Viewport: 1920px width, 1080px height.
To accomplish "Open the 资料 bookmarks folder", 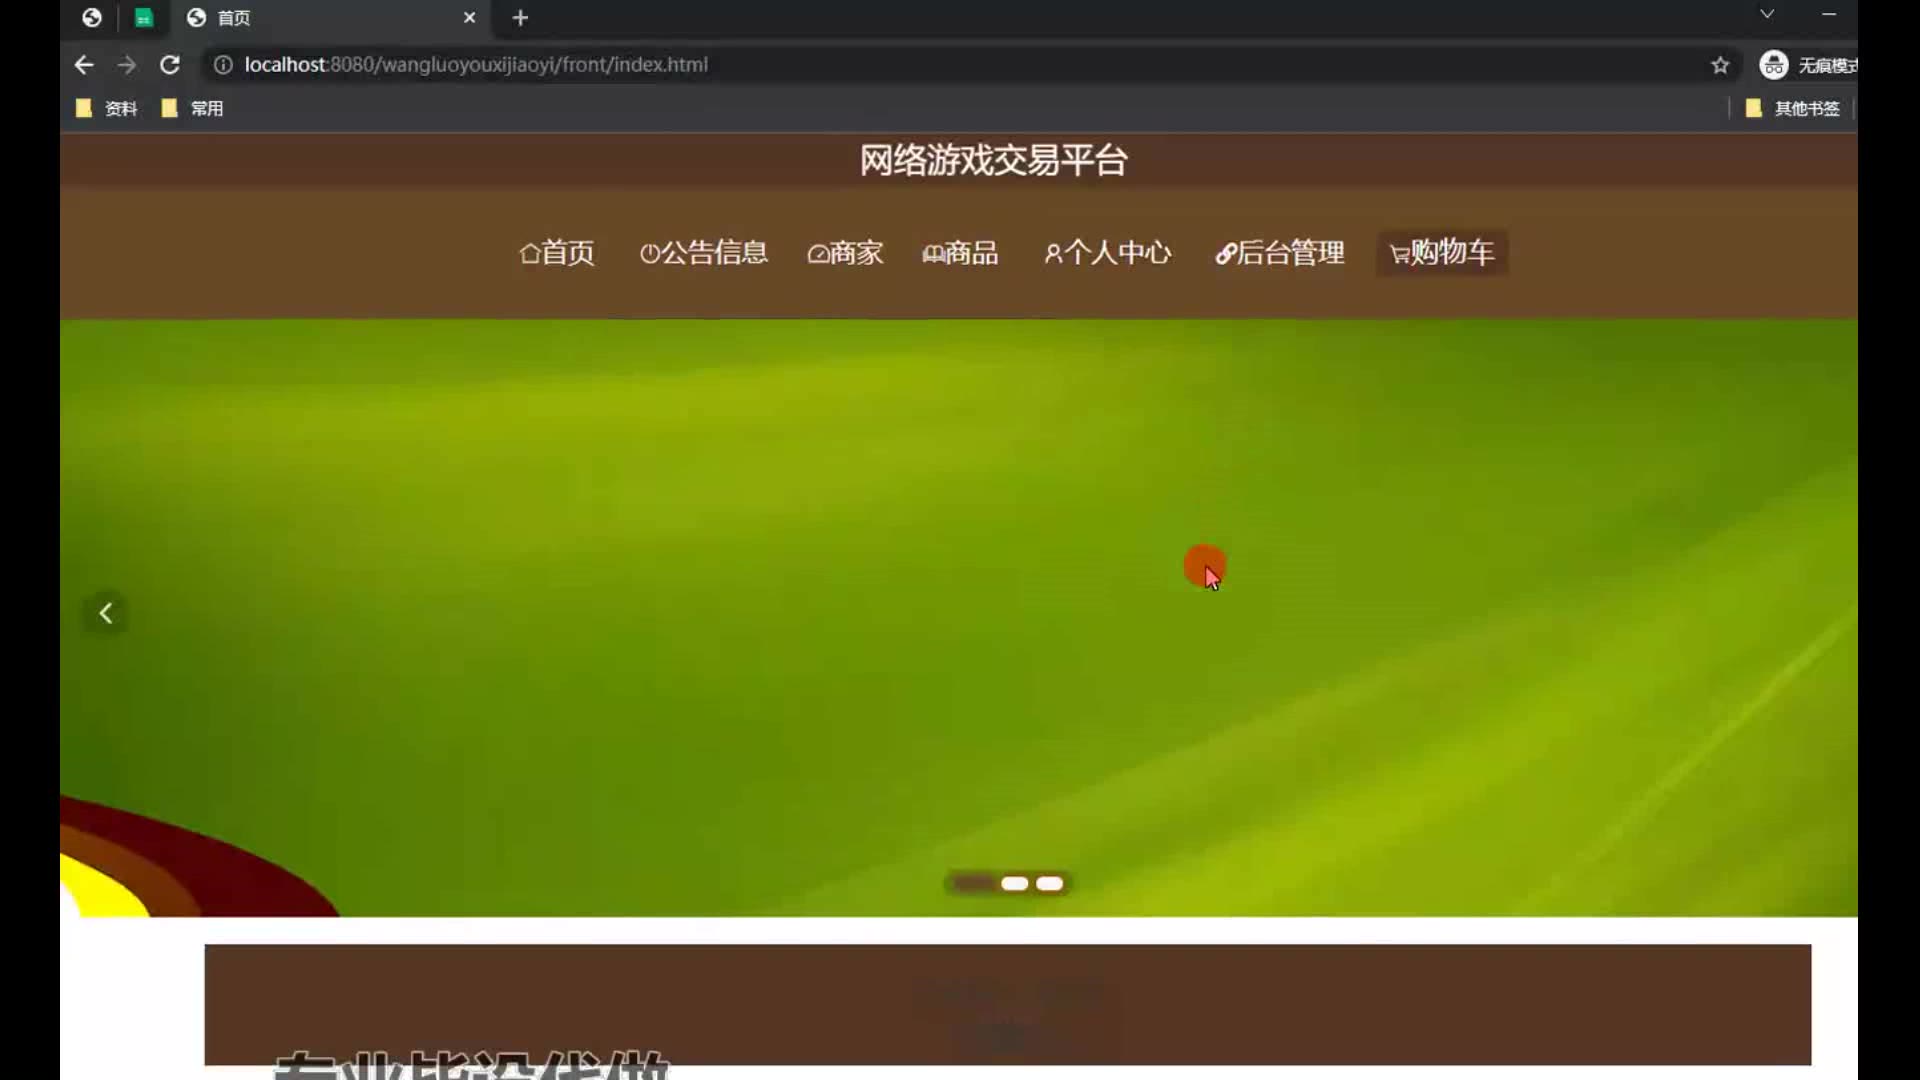I will 108,108.
